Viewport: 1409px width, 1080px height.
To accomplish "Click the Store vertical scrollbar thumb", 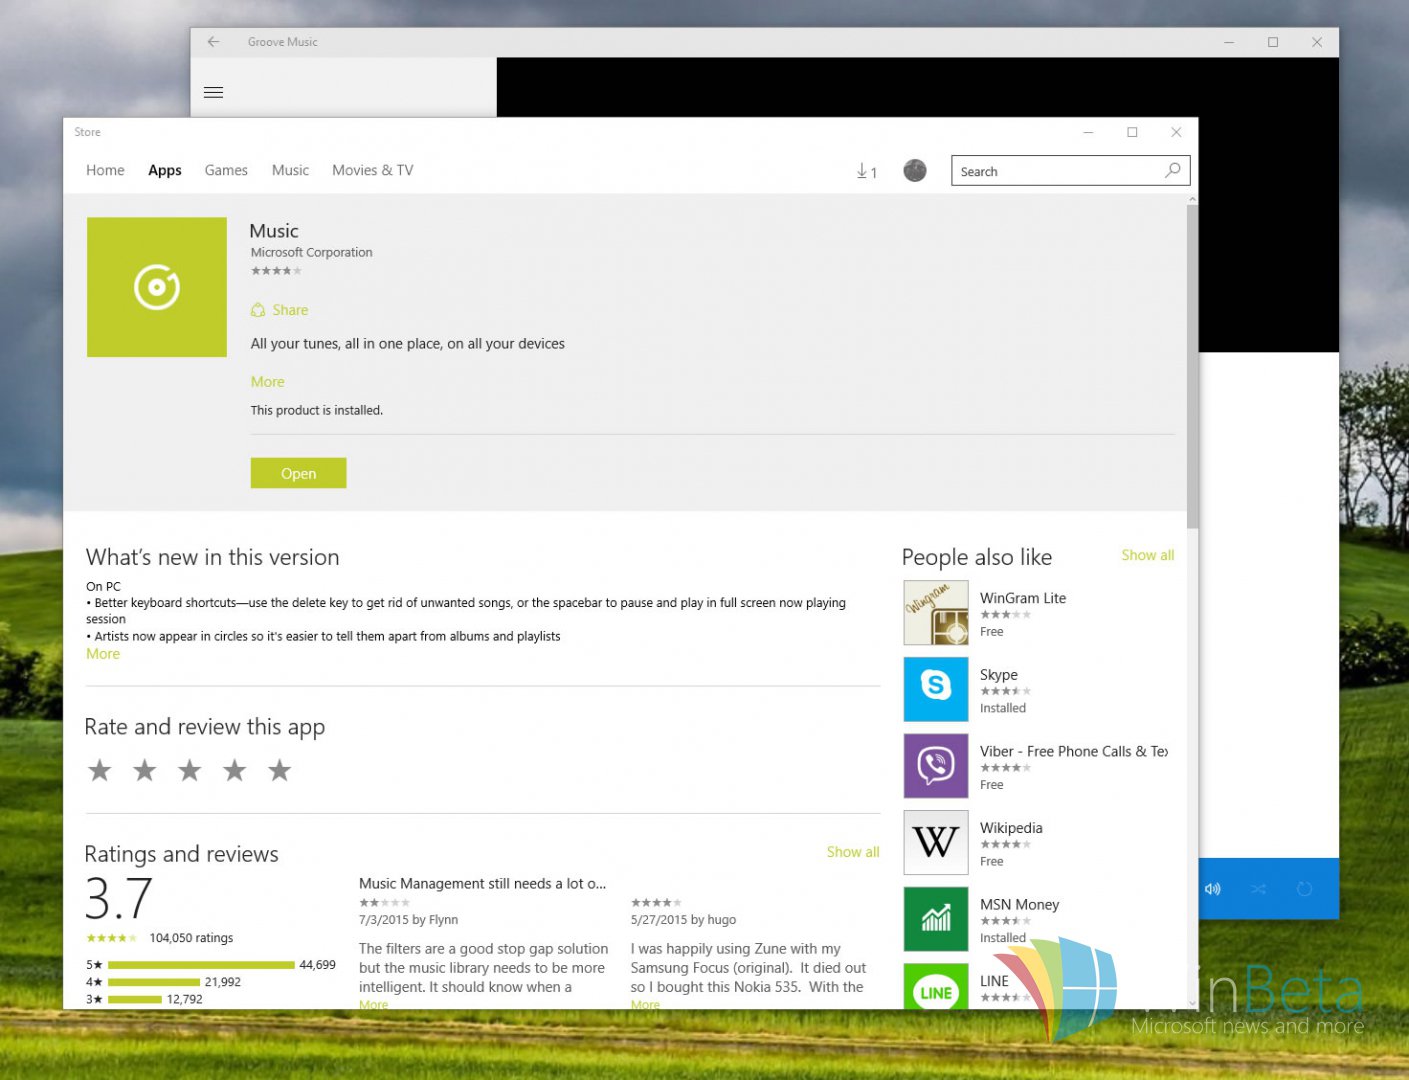I will pos(1192,366).
